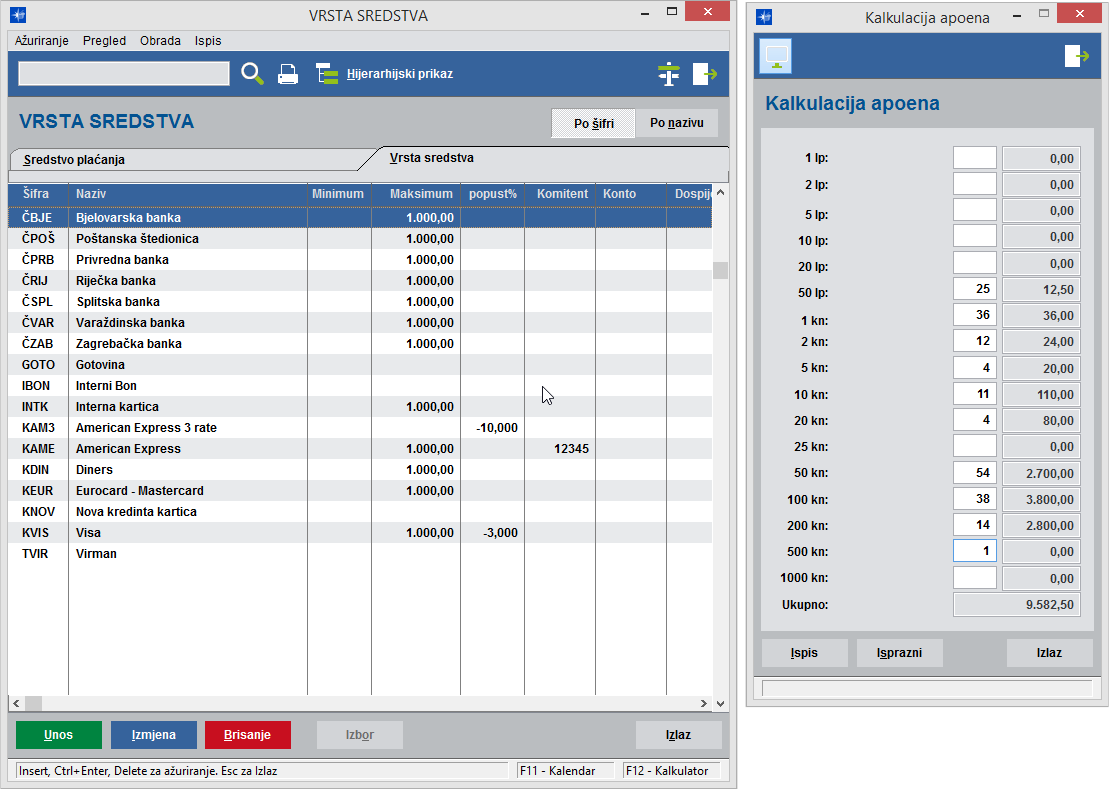Sort list Po šifri
This screenshot has height=789, width=1109.
[x=593, y=123]
